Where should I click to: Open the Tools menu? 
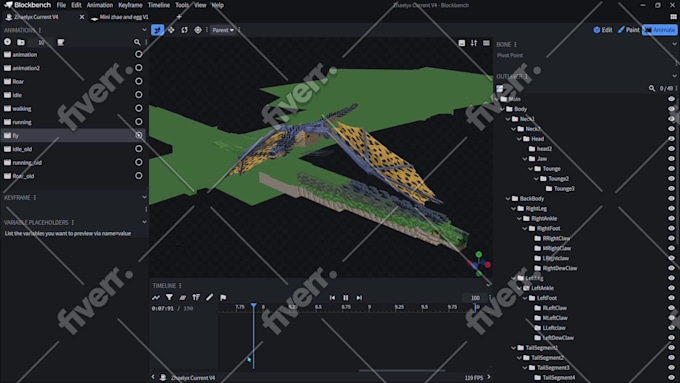tap(182, 5)
